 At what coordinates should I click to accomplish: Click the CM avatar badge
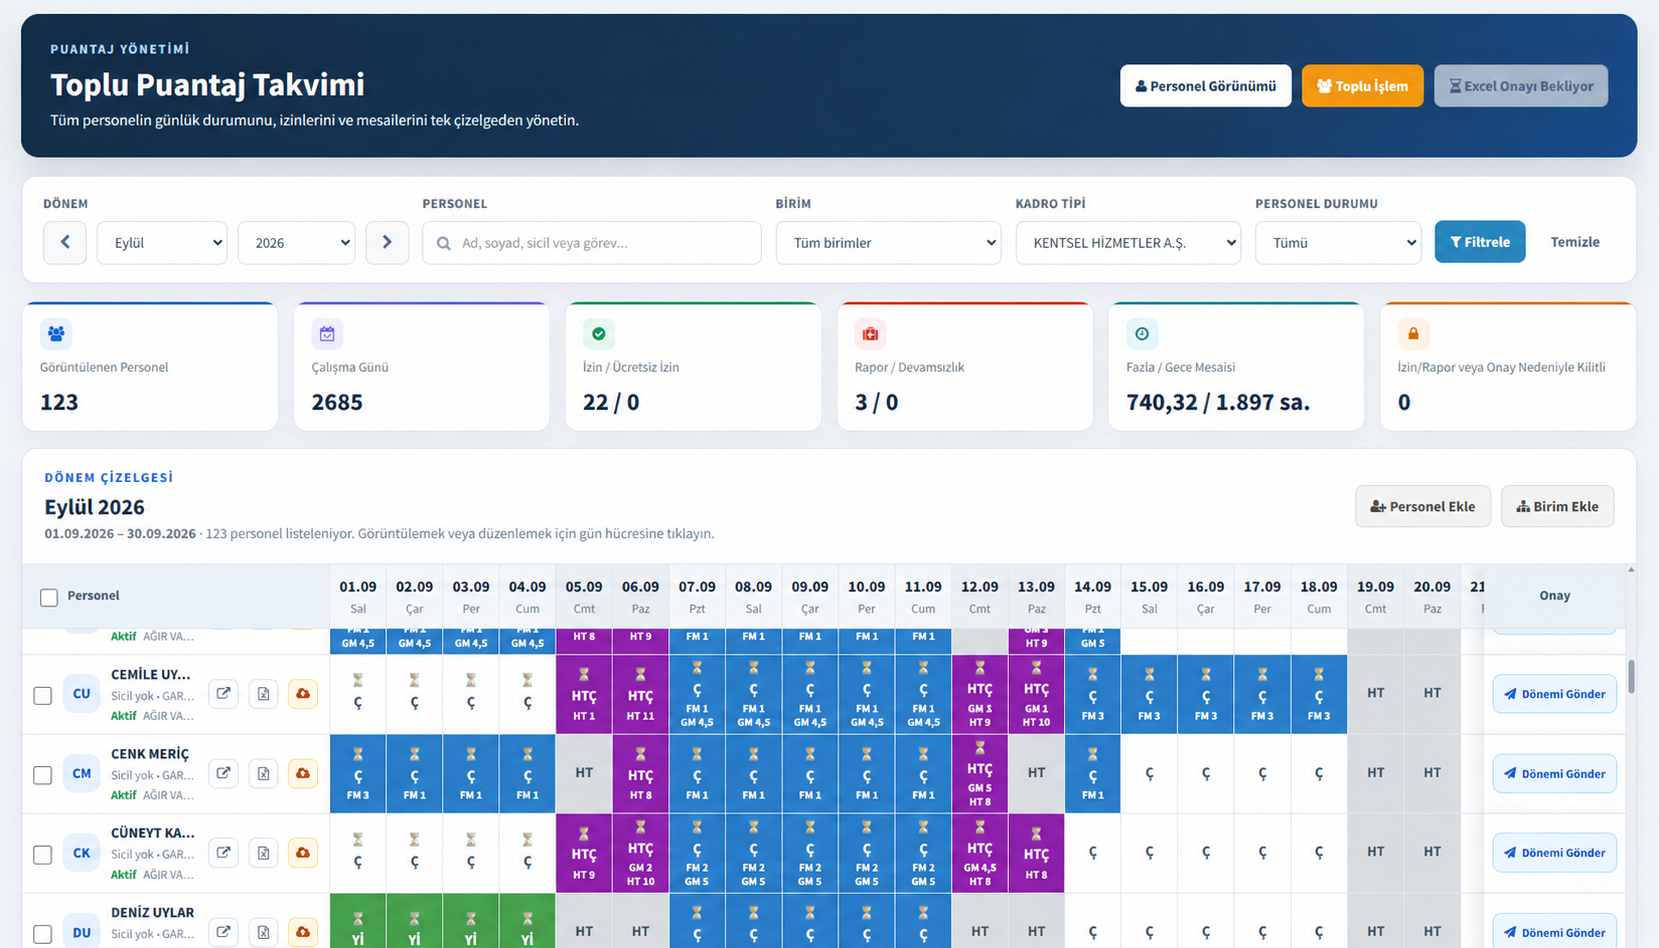[x=82, y=773]
